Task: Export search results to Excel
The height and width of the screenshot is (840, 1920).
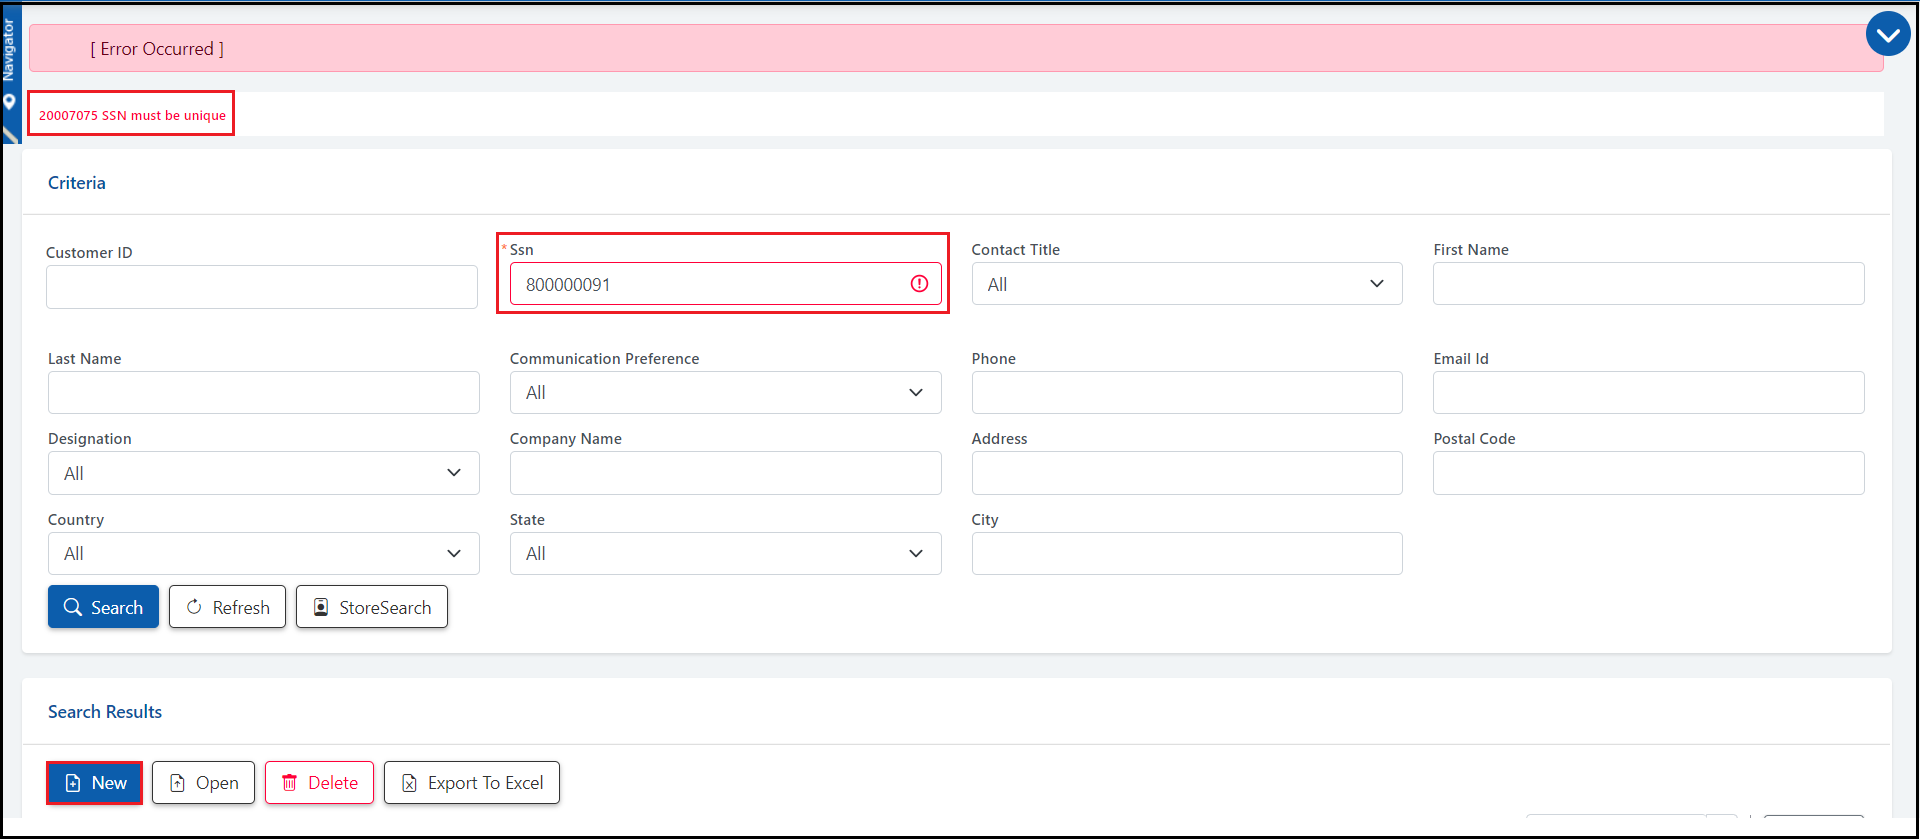Action: 472,783
